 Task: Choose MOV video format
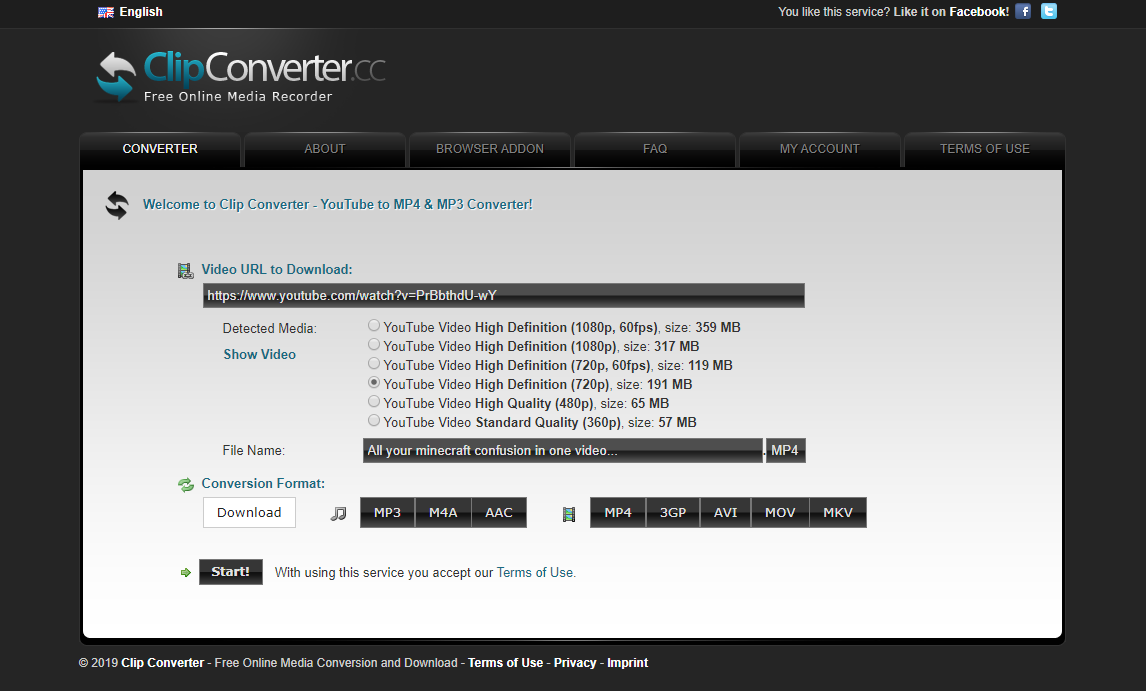pos(780,513)
